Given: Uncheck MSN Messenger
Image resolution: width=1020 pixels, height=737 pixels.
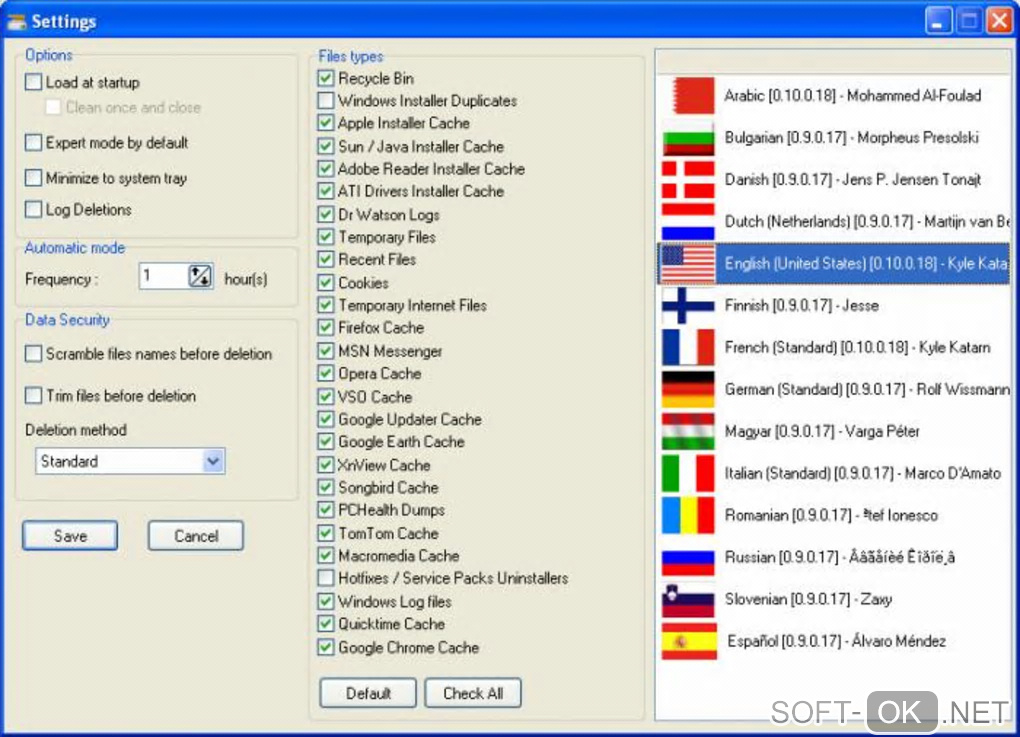Looking at the screenshot, I should pos(326,351).
